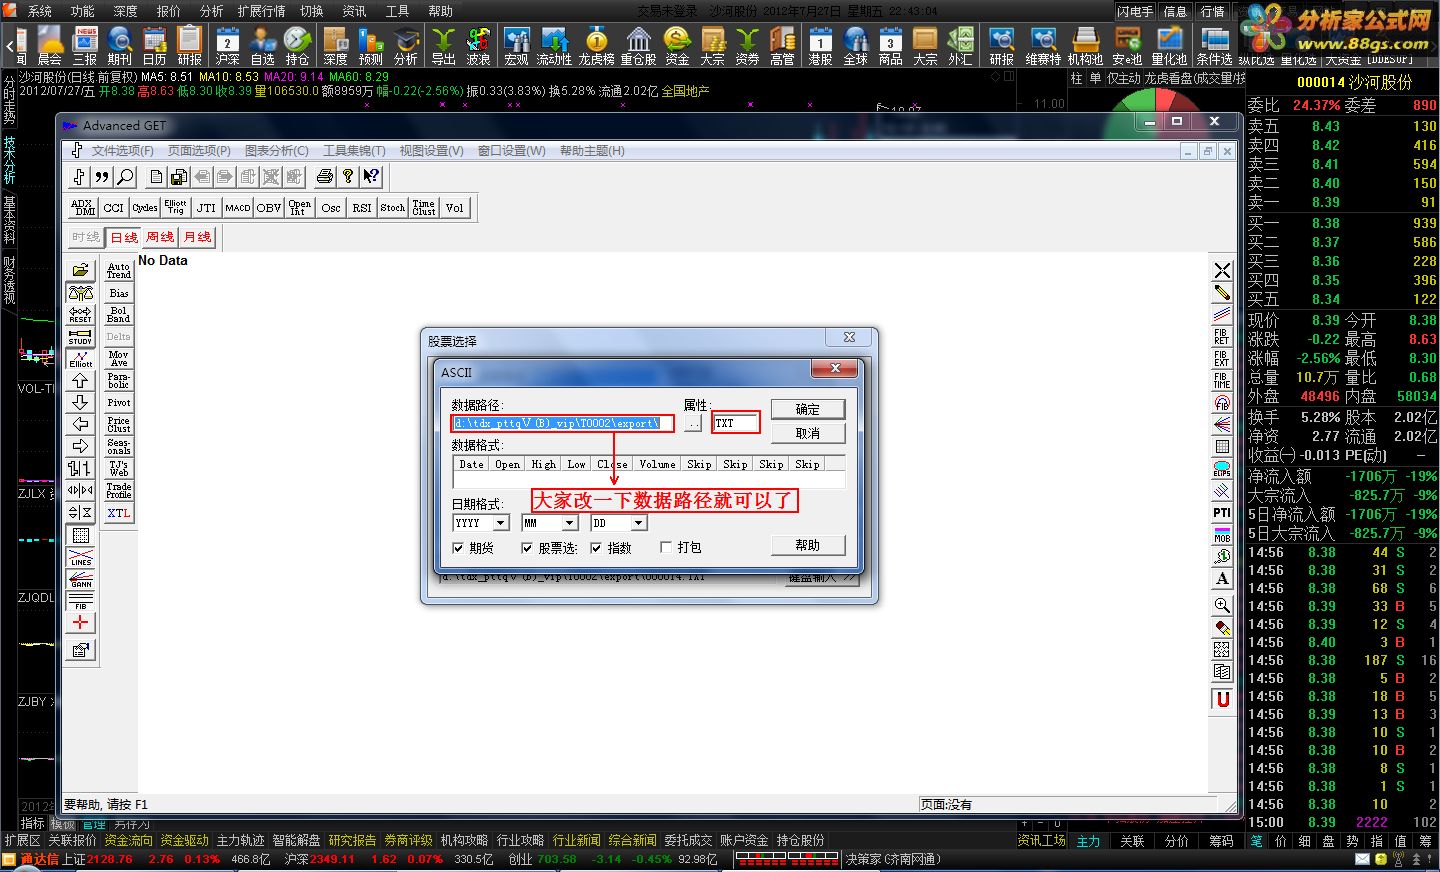Click the print icon in Advanced GET toolbar

pos(325,177)
